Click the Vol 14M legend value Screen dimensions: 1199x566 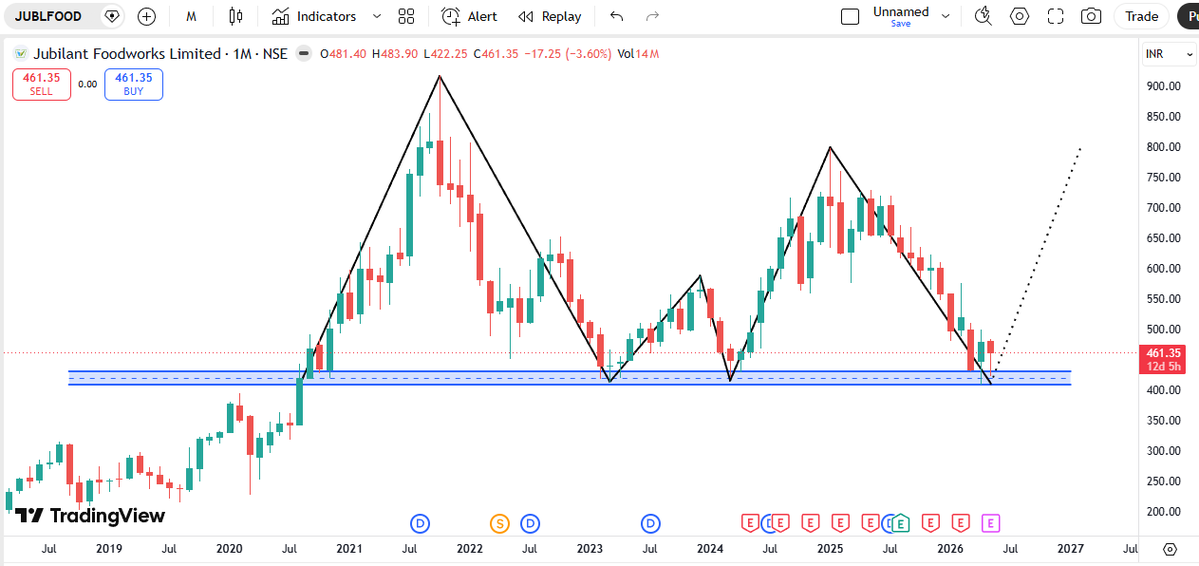click(638, 54)
